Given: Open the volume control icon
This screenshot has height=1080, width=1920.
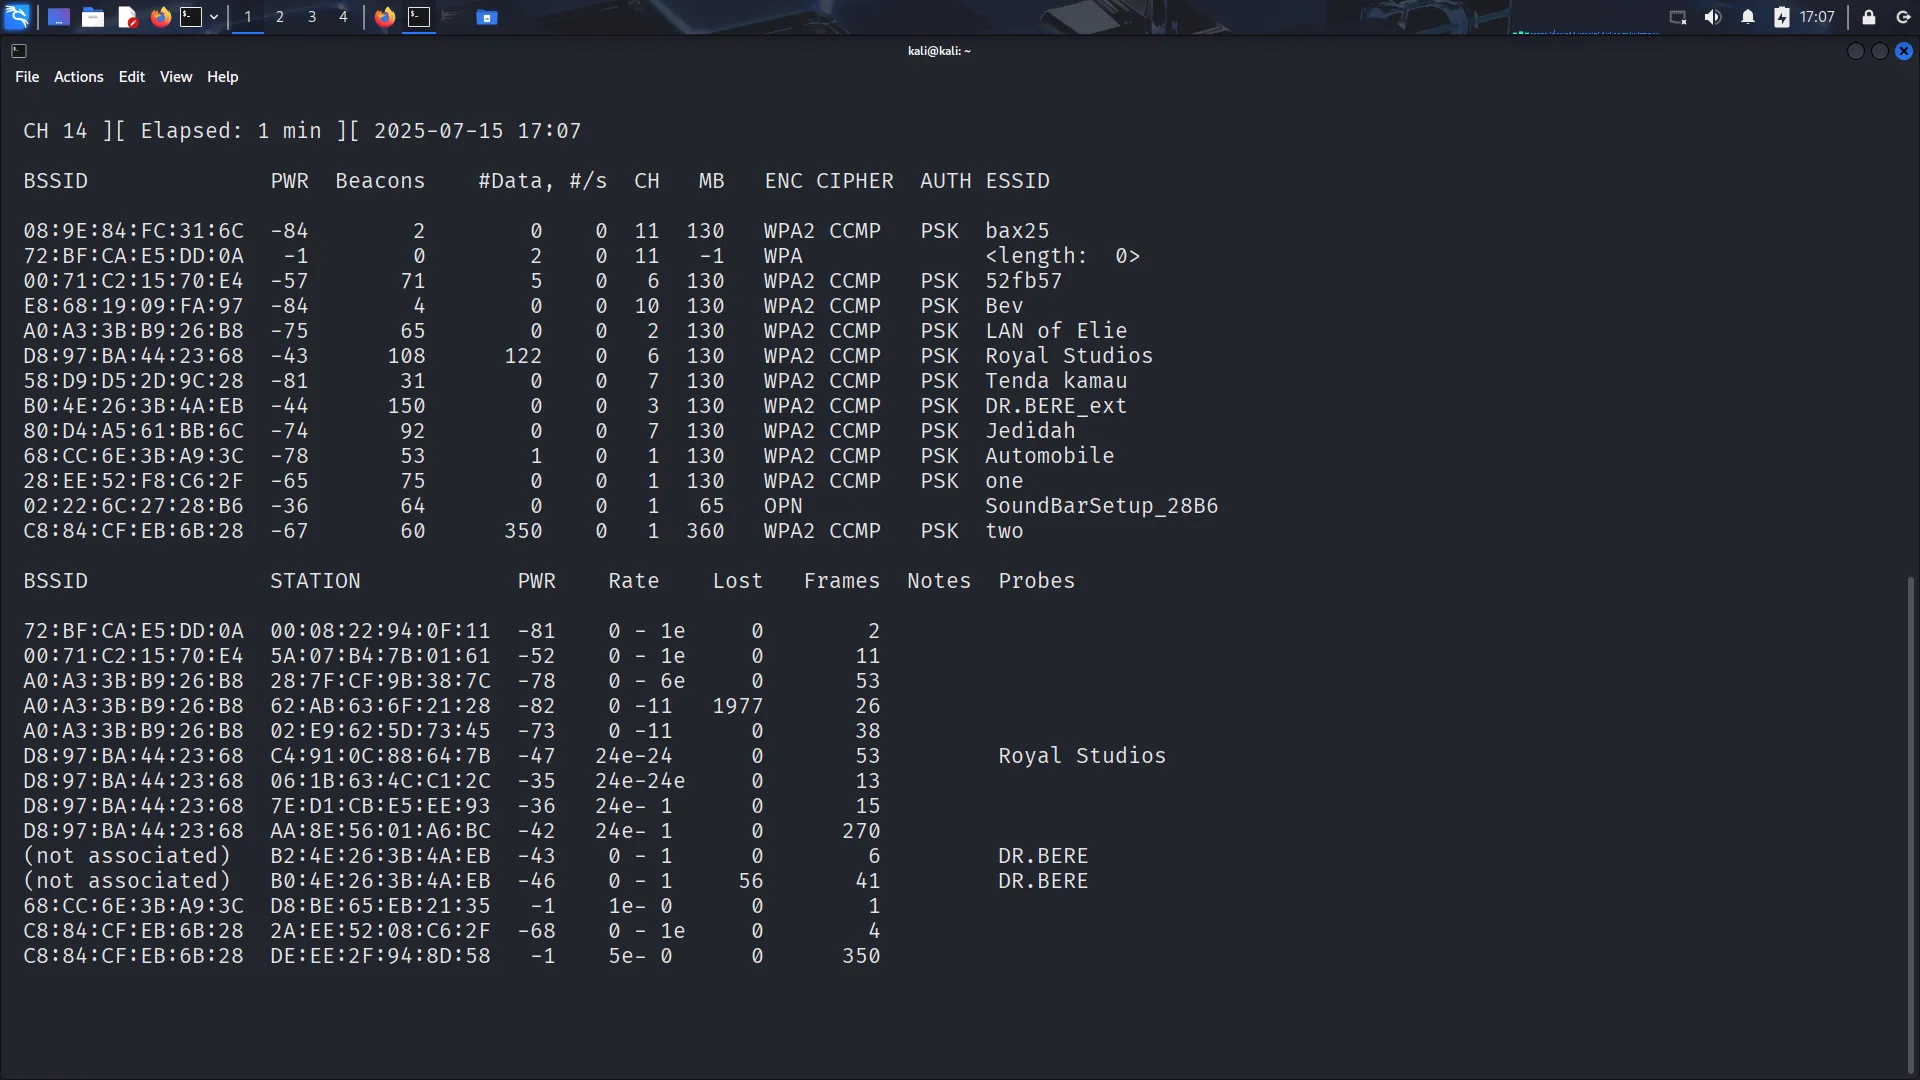Looking at the screenshot, I should tap(1713, 17).
